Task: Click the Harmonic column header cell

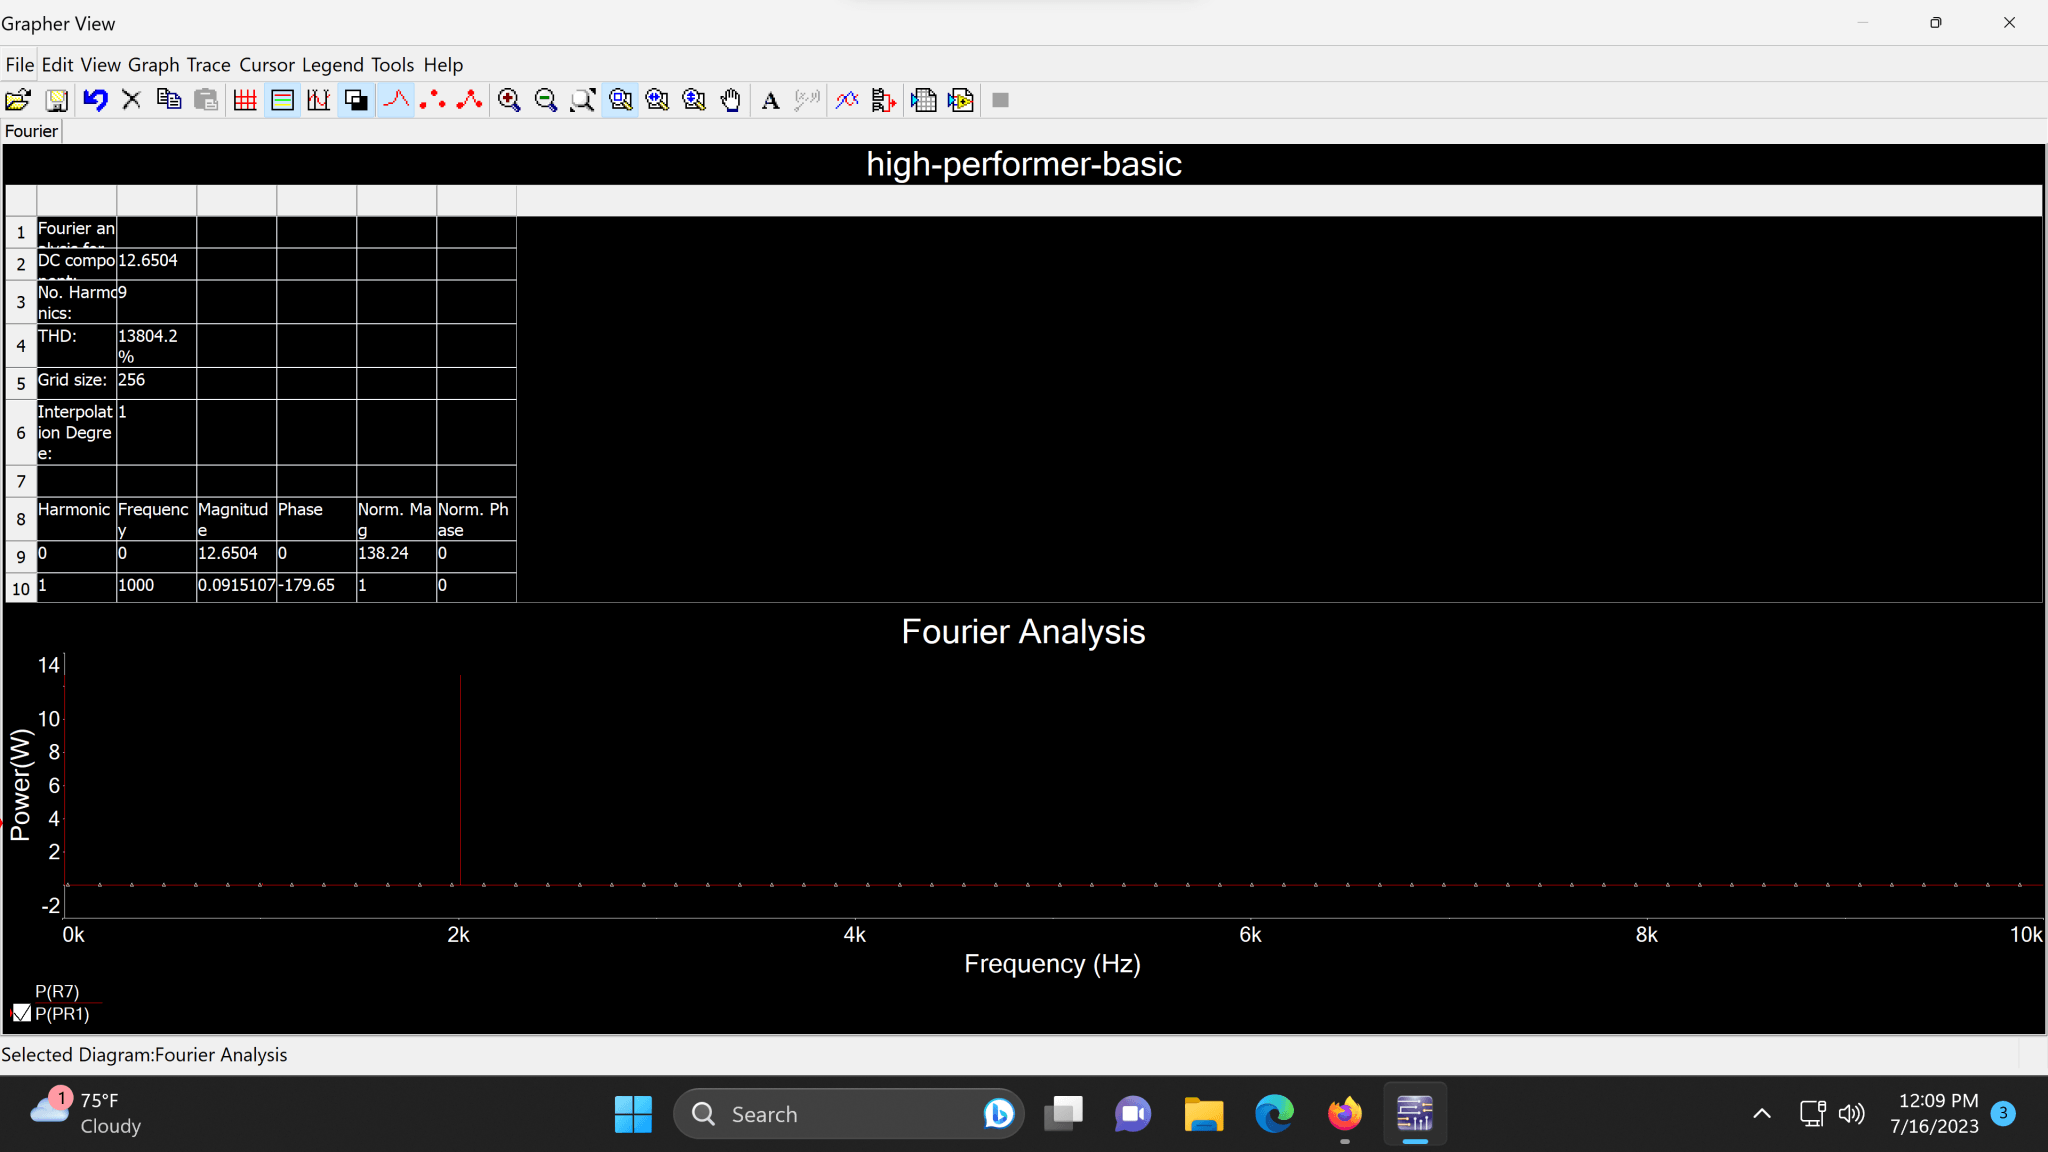Action: coord(76,519)
